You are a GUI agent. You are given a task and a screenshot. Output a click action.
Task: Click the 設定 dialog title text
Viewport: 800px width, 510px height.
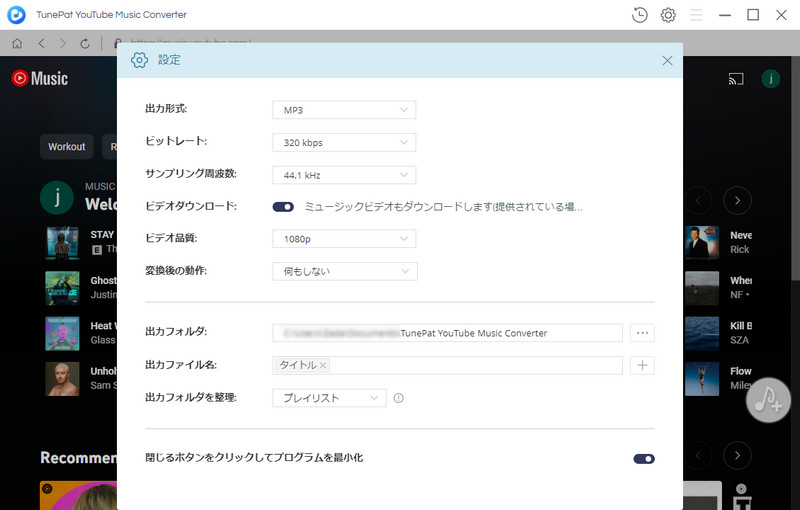169,60
